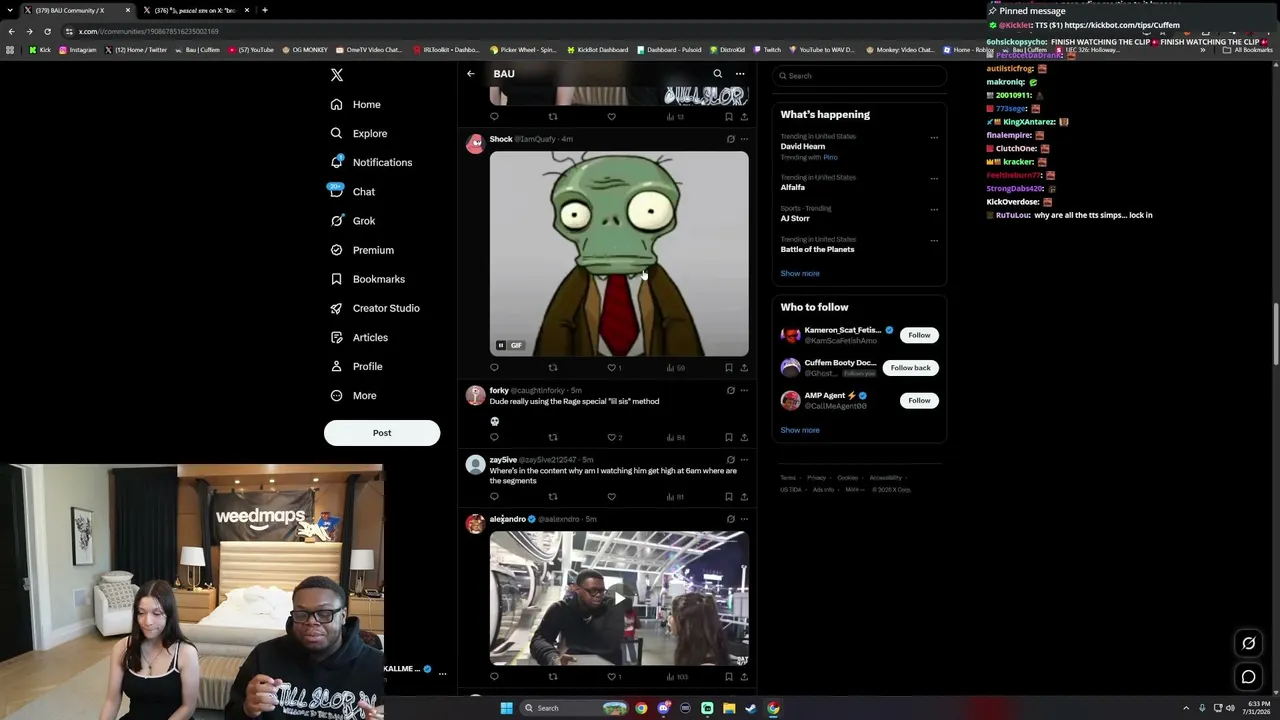Viewport: 1280px width, 720px height.
Task: Open the Kick bookmark
Action: point(40,50)
